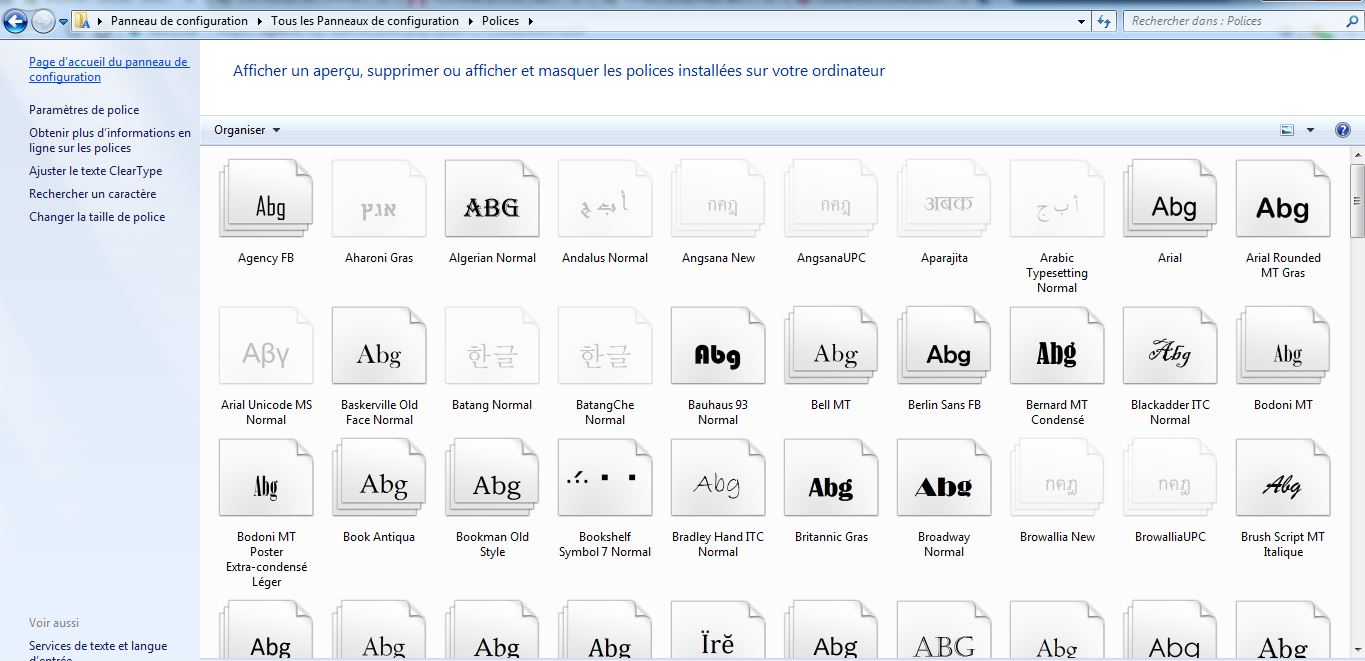Select the Algerian Normal font icon
Viewport: 1365px width, 661px height.
click(x=492, y=199)
